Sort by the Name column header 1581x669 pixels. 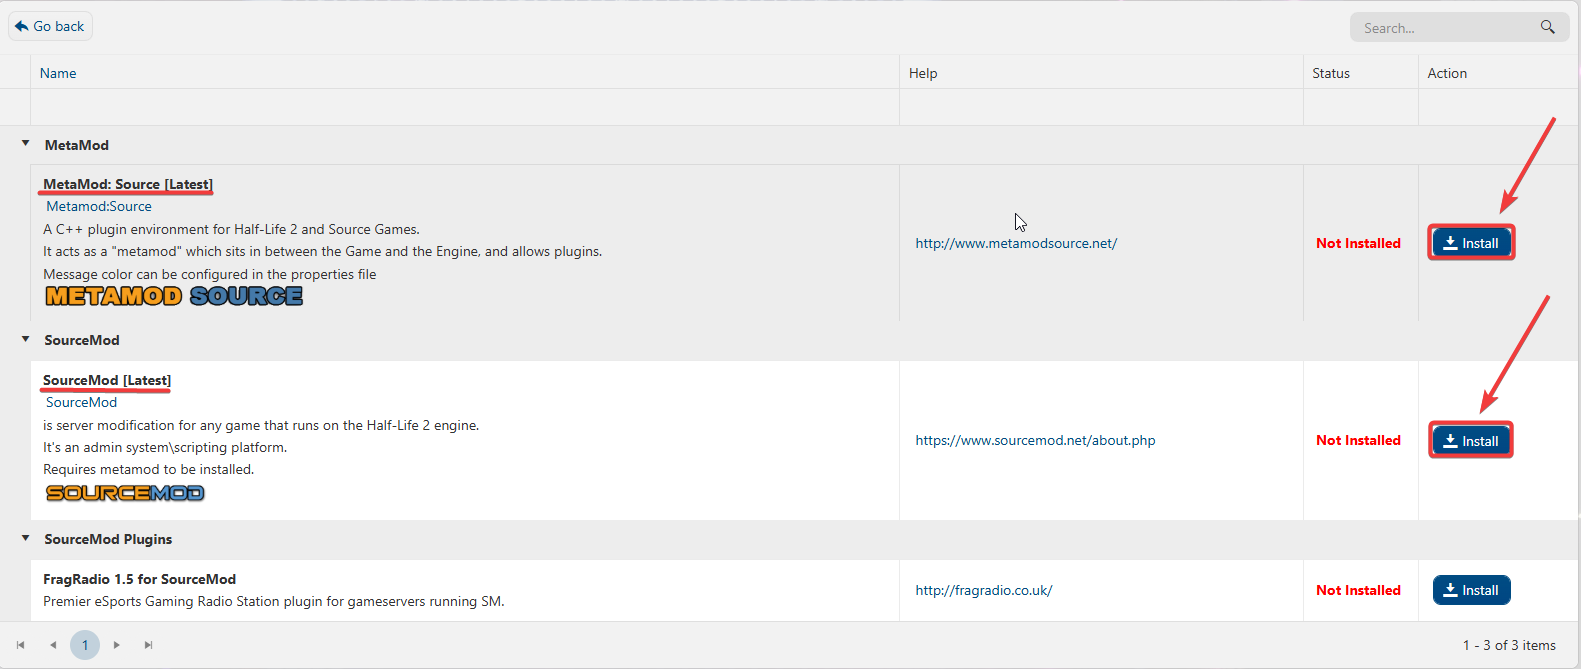pyautogui.click(x=58, y=73)
